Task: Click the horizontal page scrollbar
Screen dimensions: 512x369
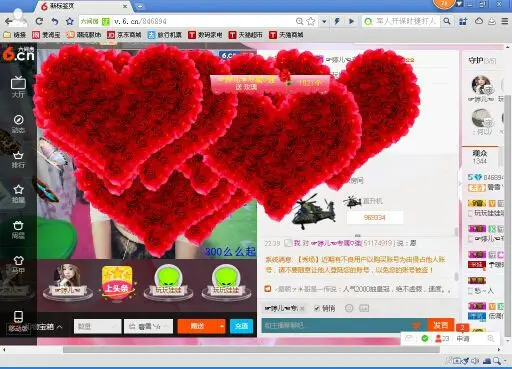Action: coord(251,350)
